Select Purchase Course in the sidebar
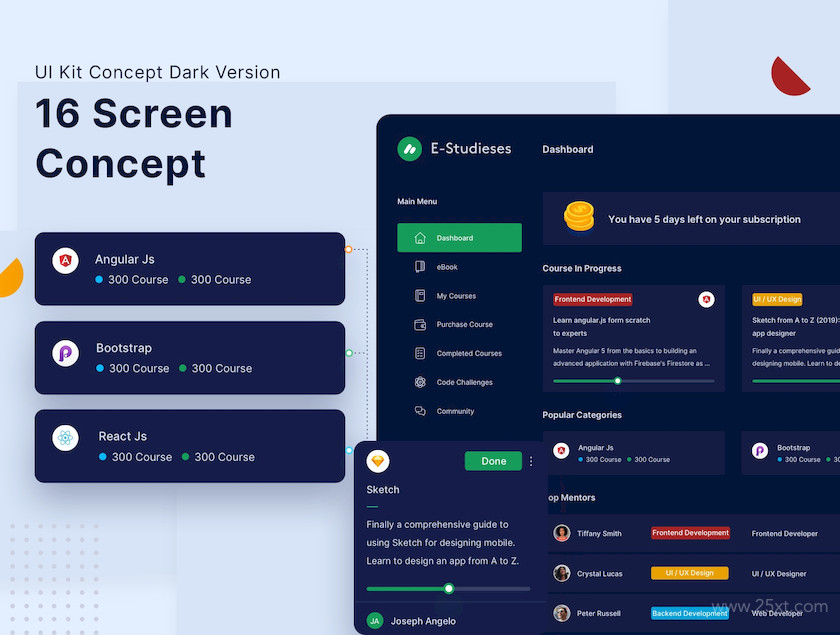840x635 pixels. tap(459, 324)
